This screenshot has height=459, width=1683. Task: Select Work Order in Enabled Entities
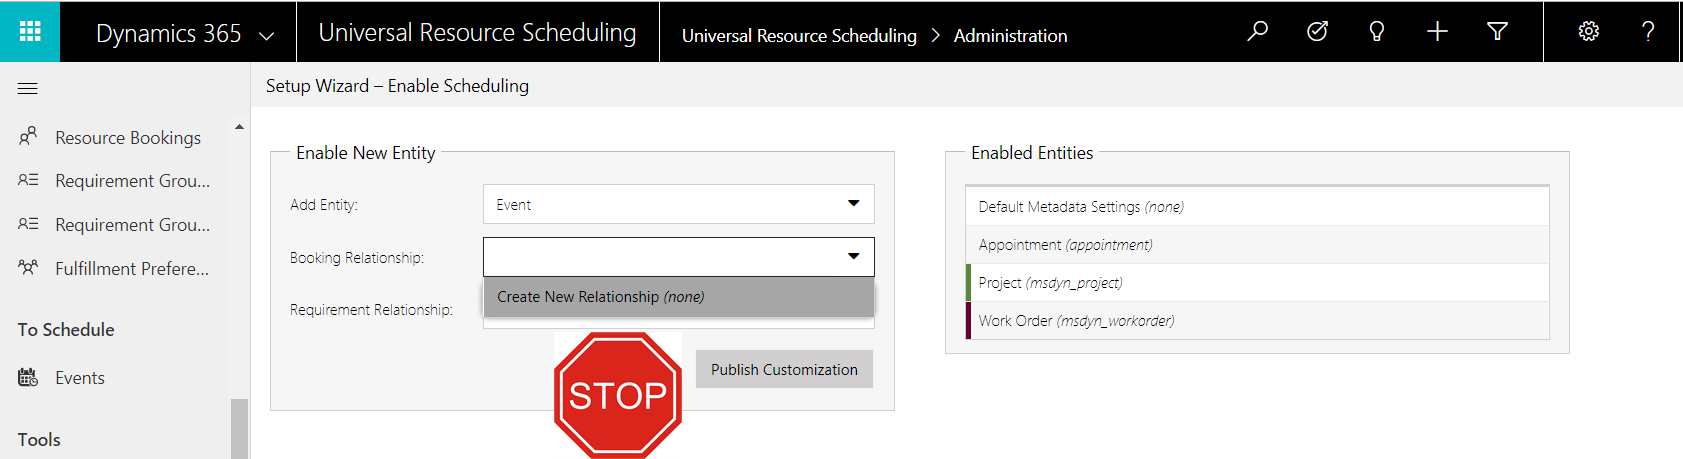(x=1076, y=321)
